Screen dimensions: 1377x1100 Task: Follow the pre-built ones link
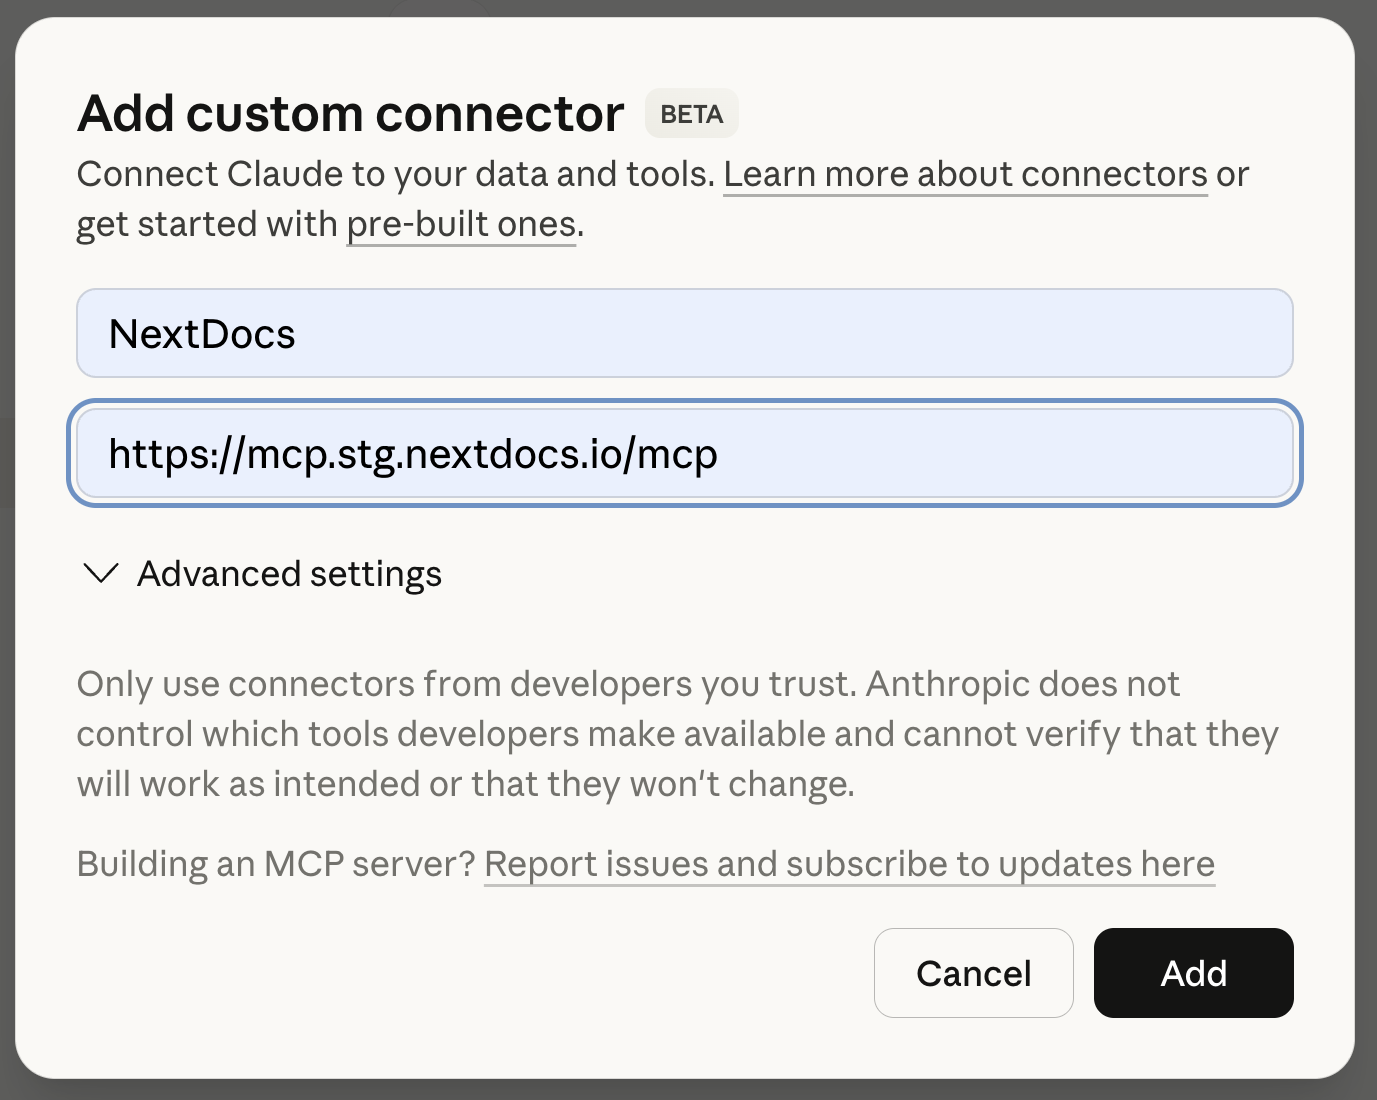[x=461, y=224]
